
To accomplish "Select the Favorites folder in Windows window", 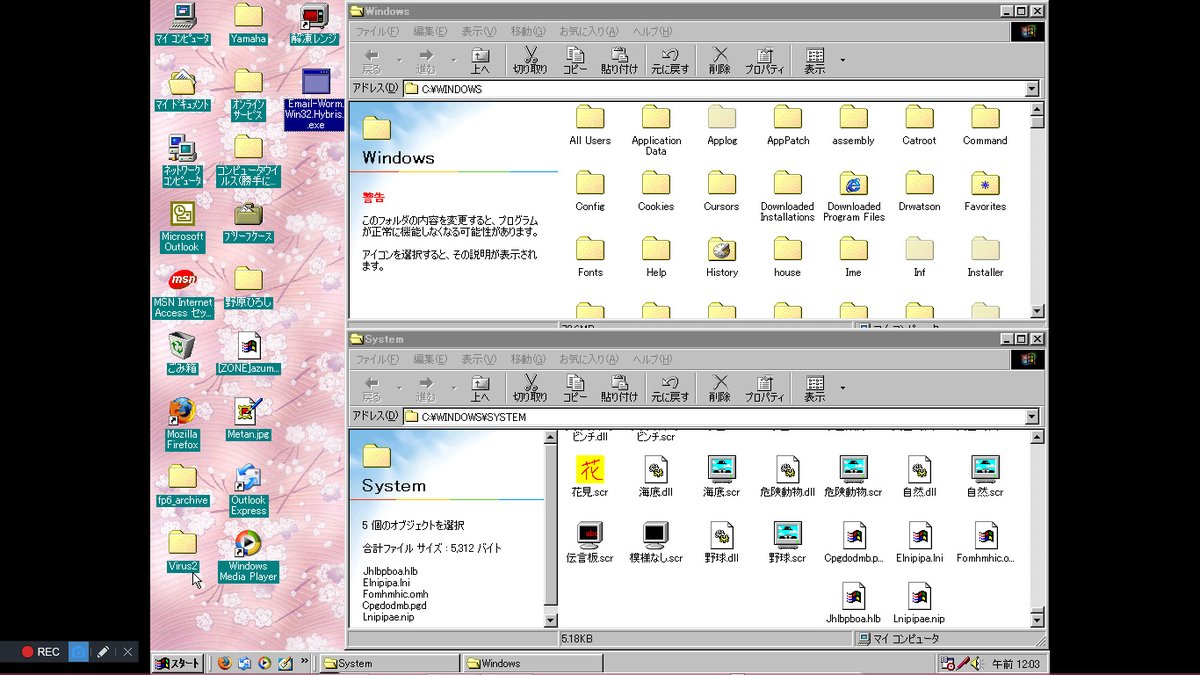I will pos(985,191).
